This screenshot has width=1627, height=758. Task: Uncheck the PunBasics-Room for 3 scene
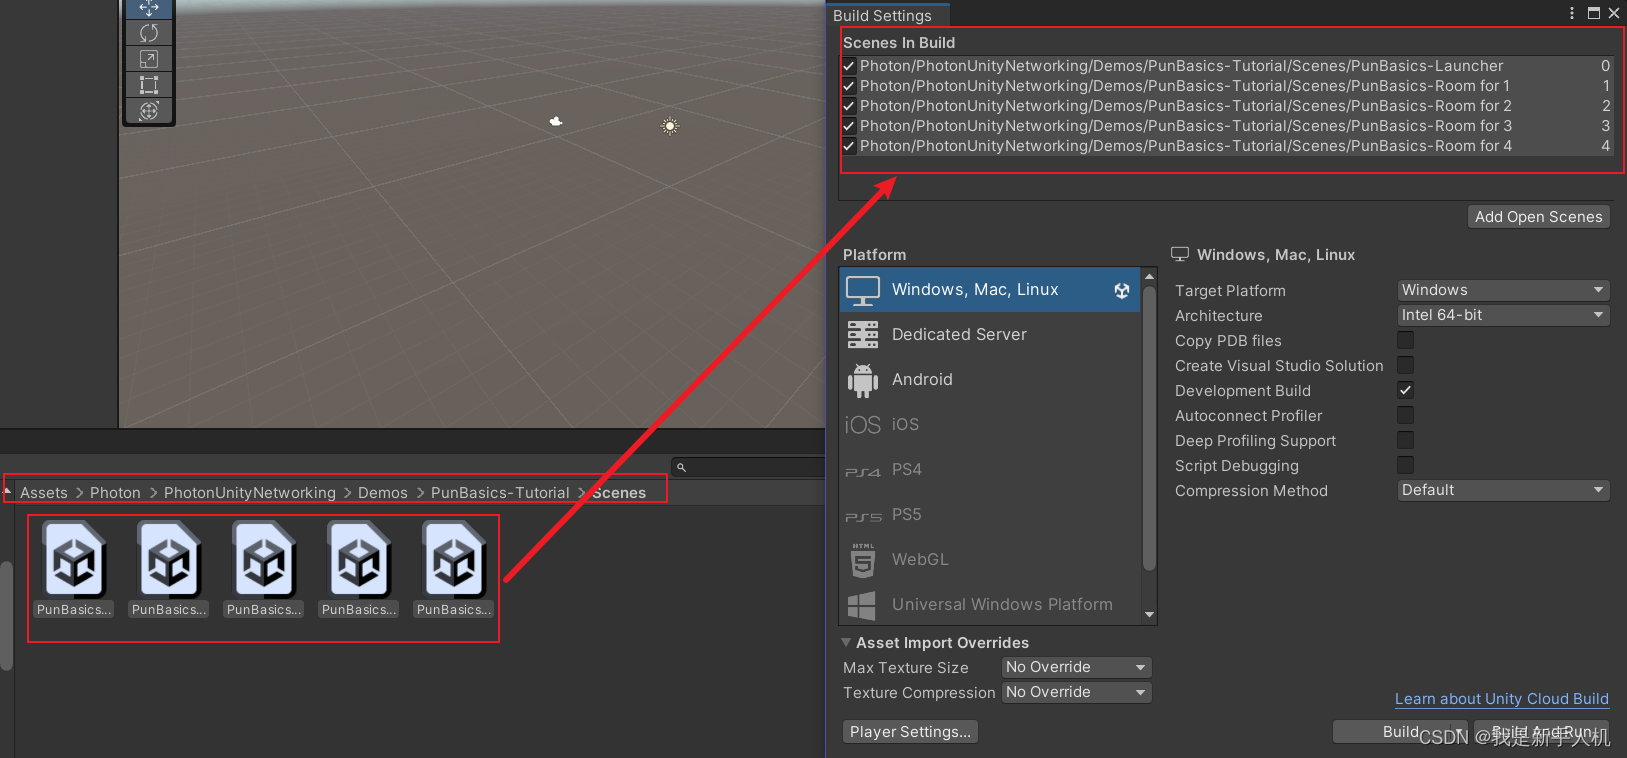[849, 126]
